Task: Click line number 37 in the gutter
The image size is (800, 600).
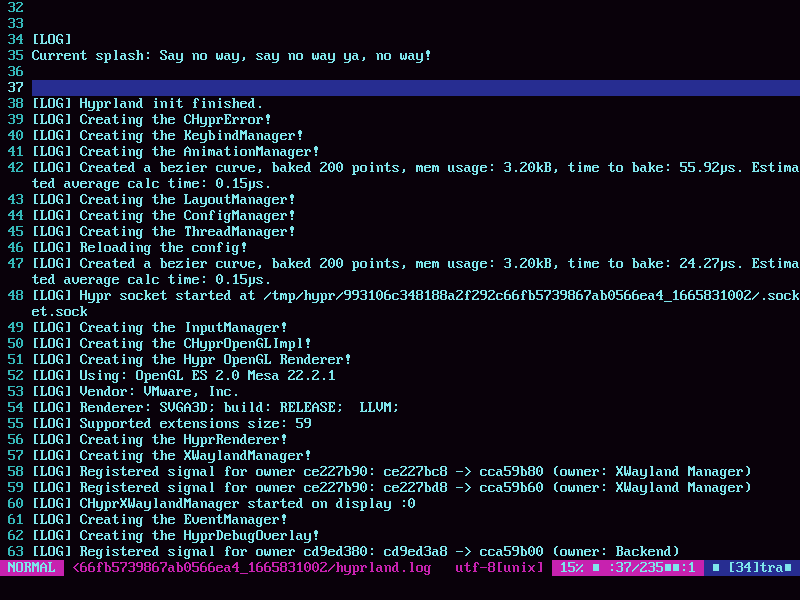Action: 14,87
